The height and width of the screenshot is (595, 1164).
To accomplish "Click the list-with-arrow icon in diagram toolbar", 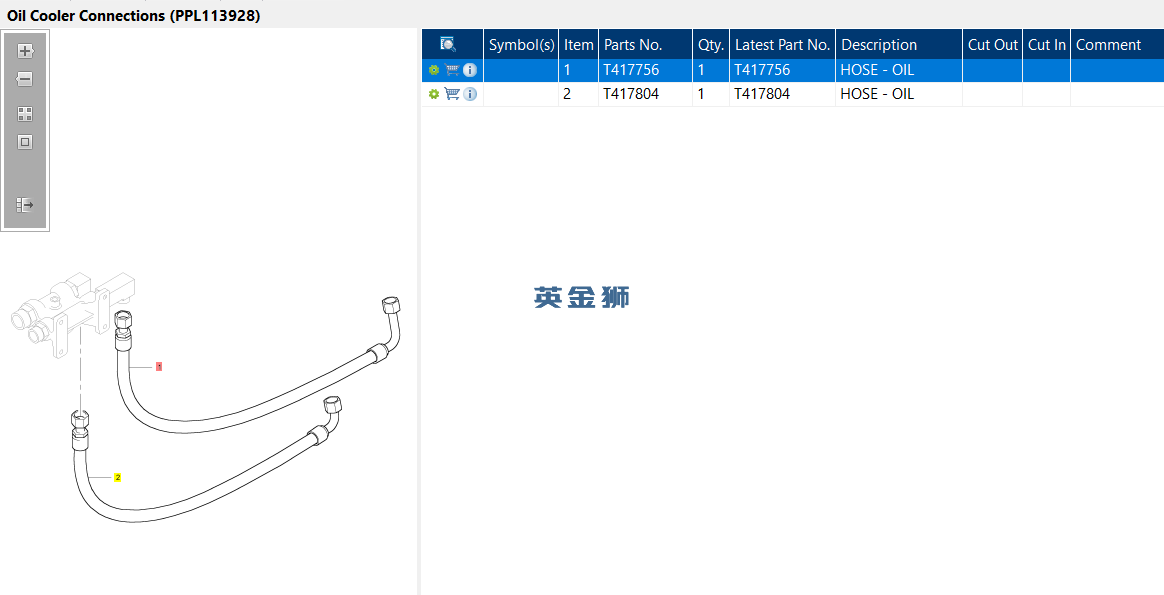I will 25,204.
